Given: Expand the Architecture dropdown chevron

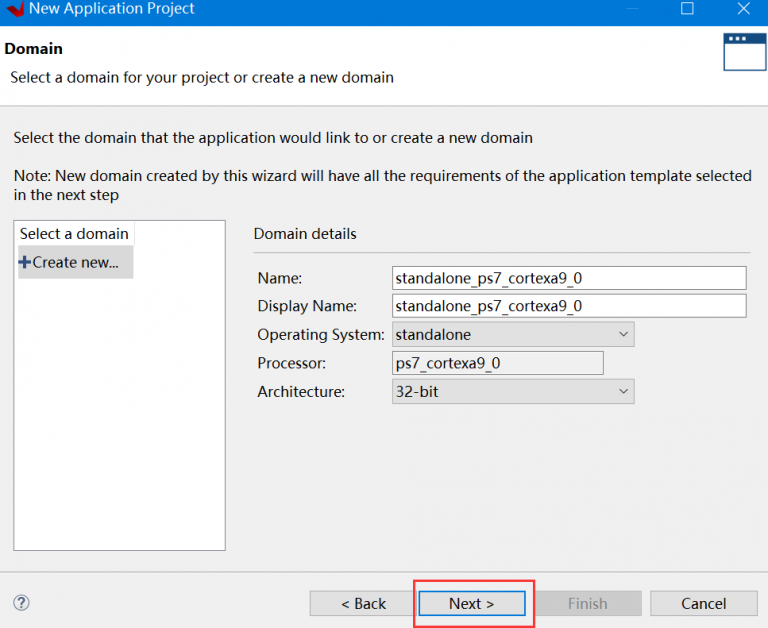Looking at the screenshot, I should [623, 392].
